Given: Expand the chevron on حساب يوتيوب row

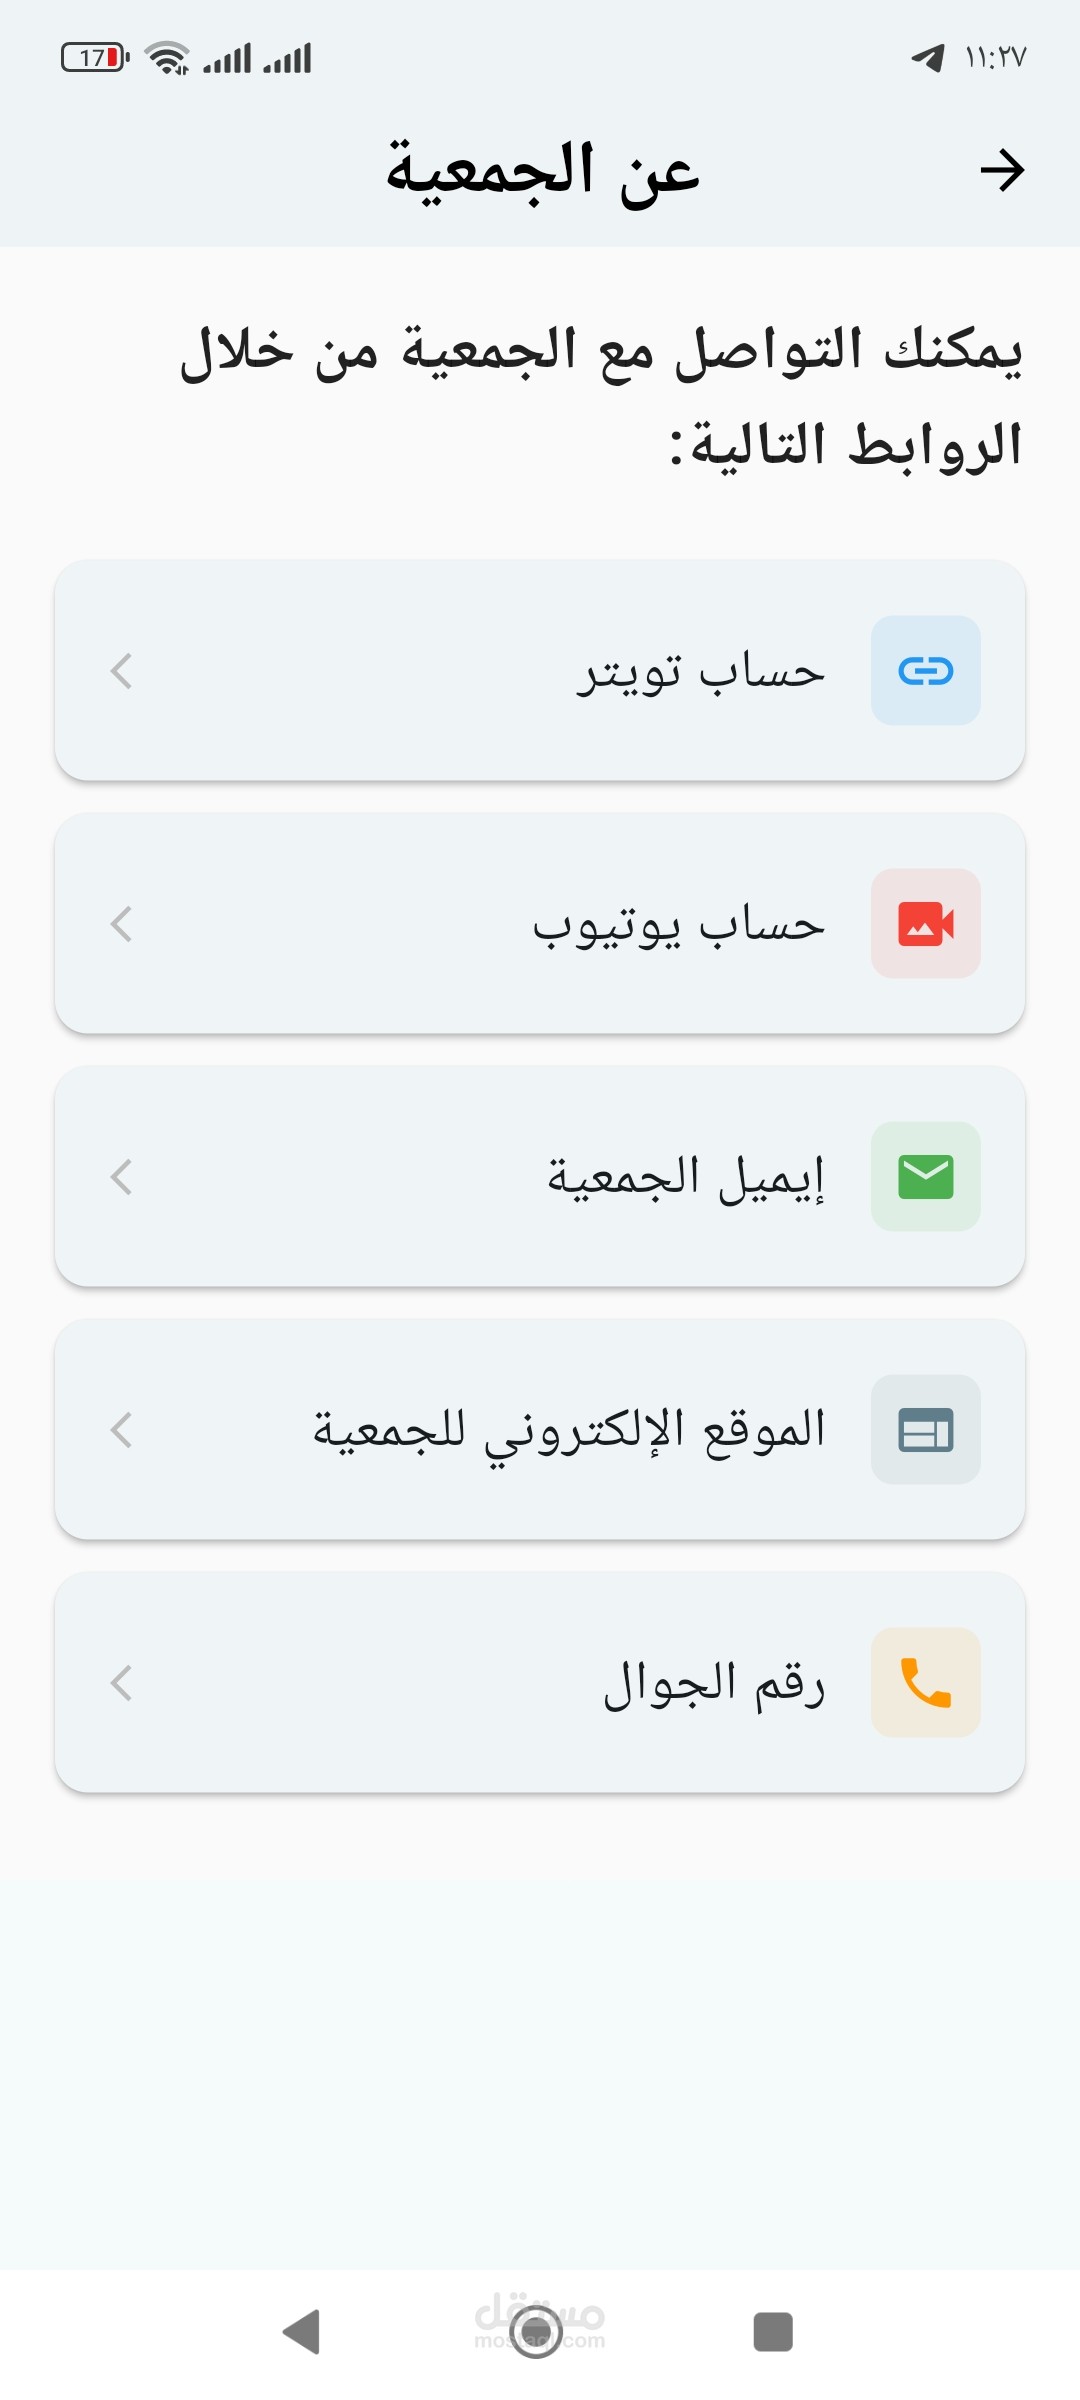Looking at the screenshot, I should tap(122, 924).
